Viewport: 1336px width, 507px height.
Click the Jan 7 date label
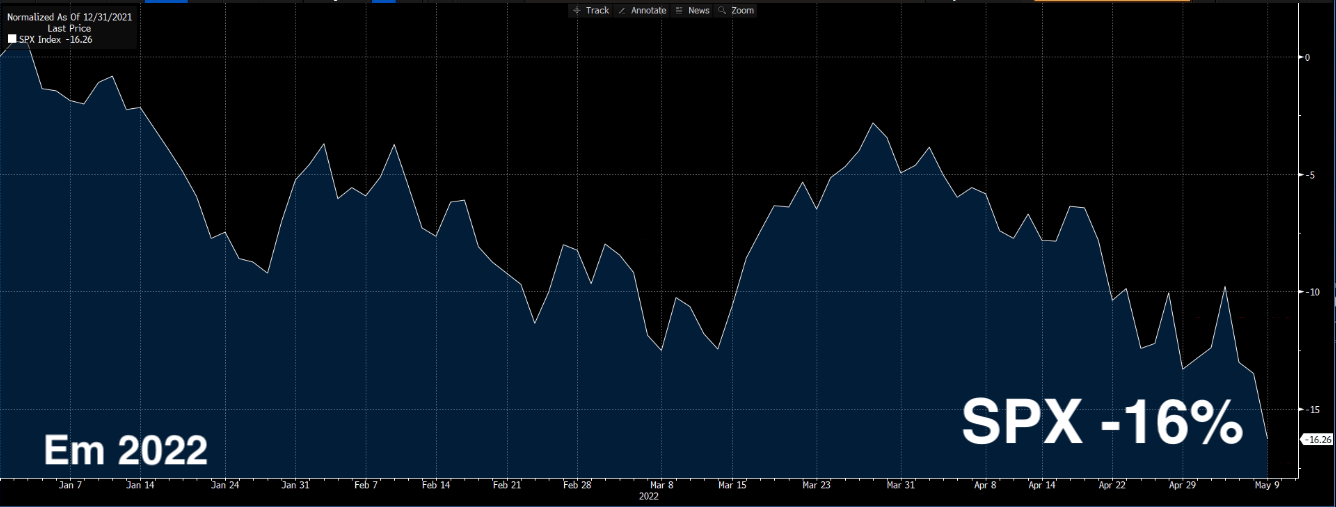pos(70,485)
